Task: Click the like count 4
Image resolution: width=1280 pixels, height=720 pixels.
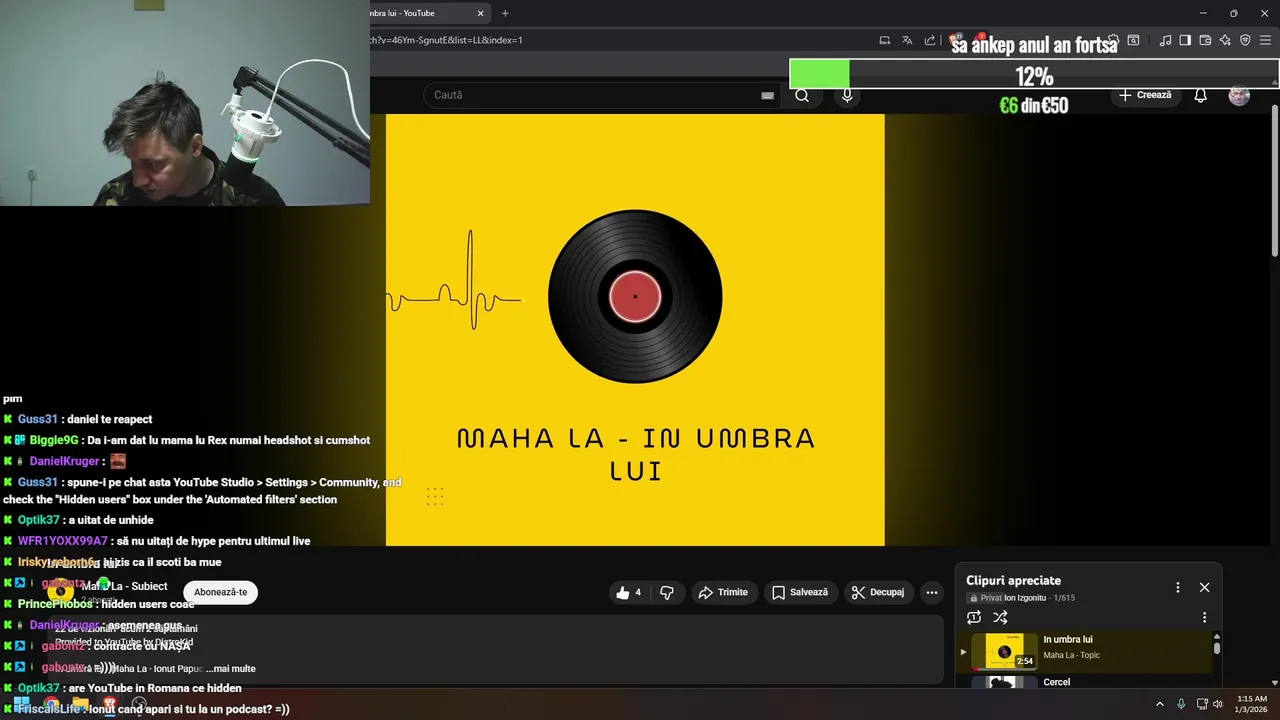Action: pyautogui.click(x=638, y=592)
